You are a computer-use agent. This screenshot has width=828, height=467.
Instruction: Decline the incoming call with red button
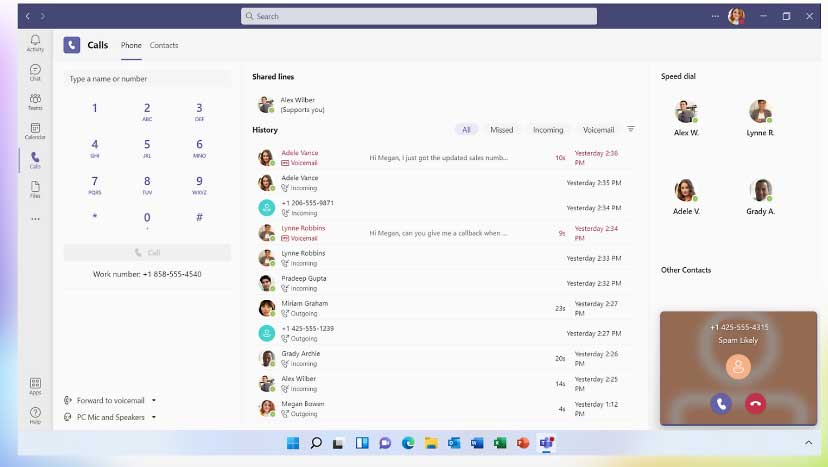(755, 403)
